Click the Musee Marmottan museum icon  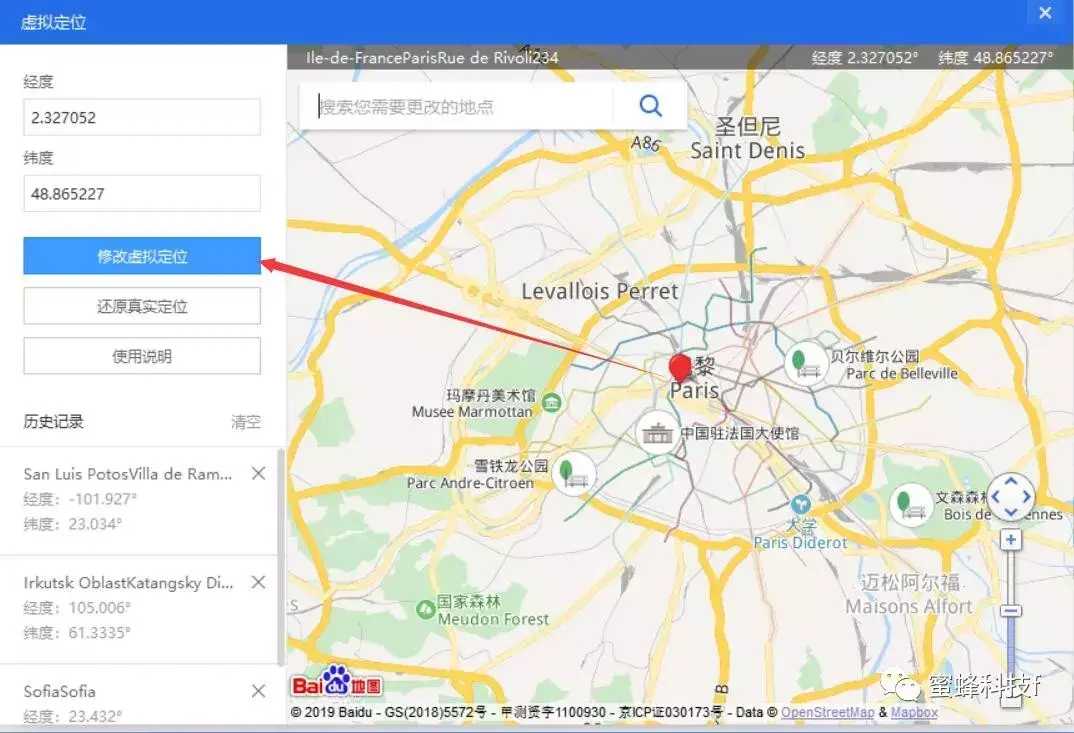(x=551, y=402)
